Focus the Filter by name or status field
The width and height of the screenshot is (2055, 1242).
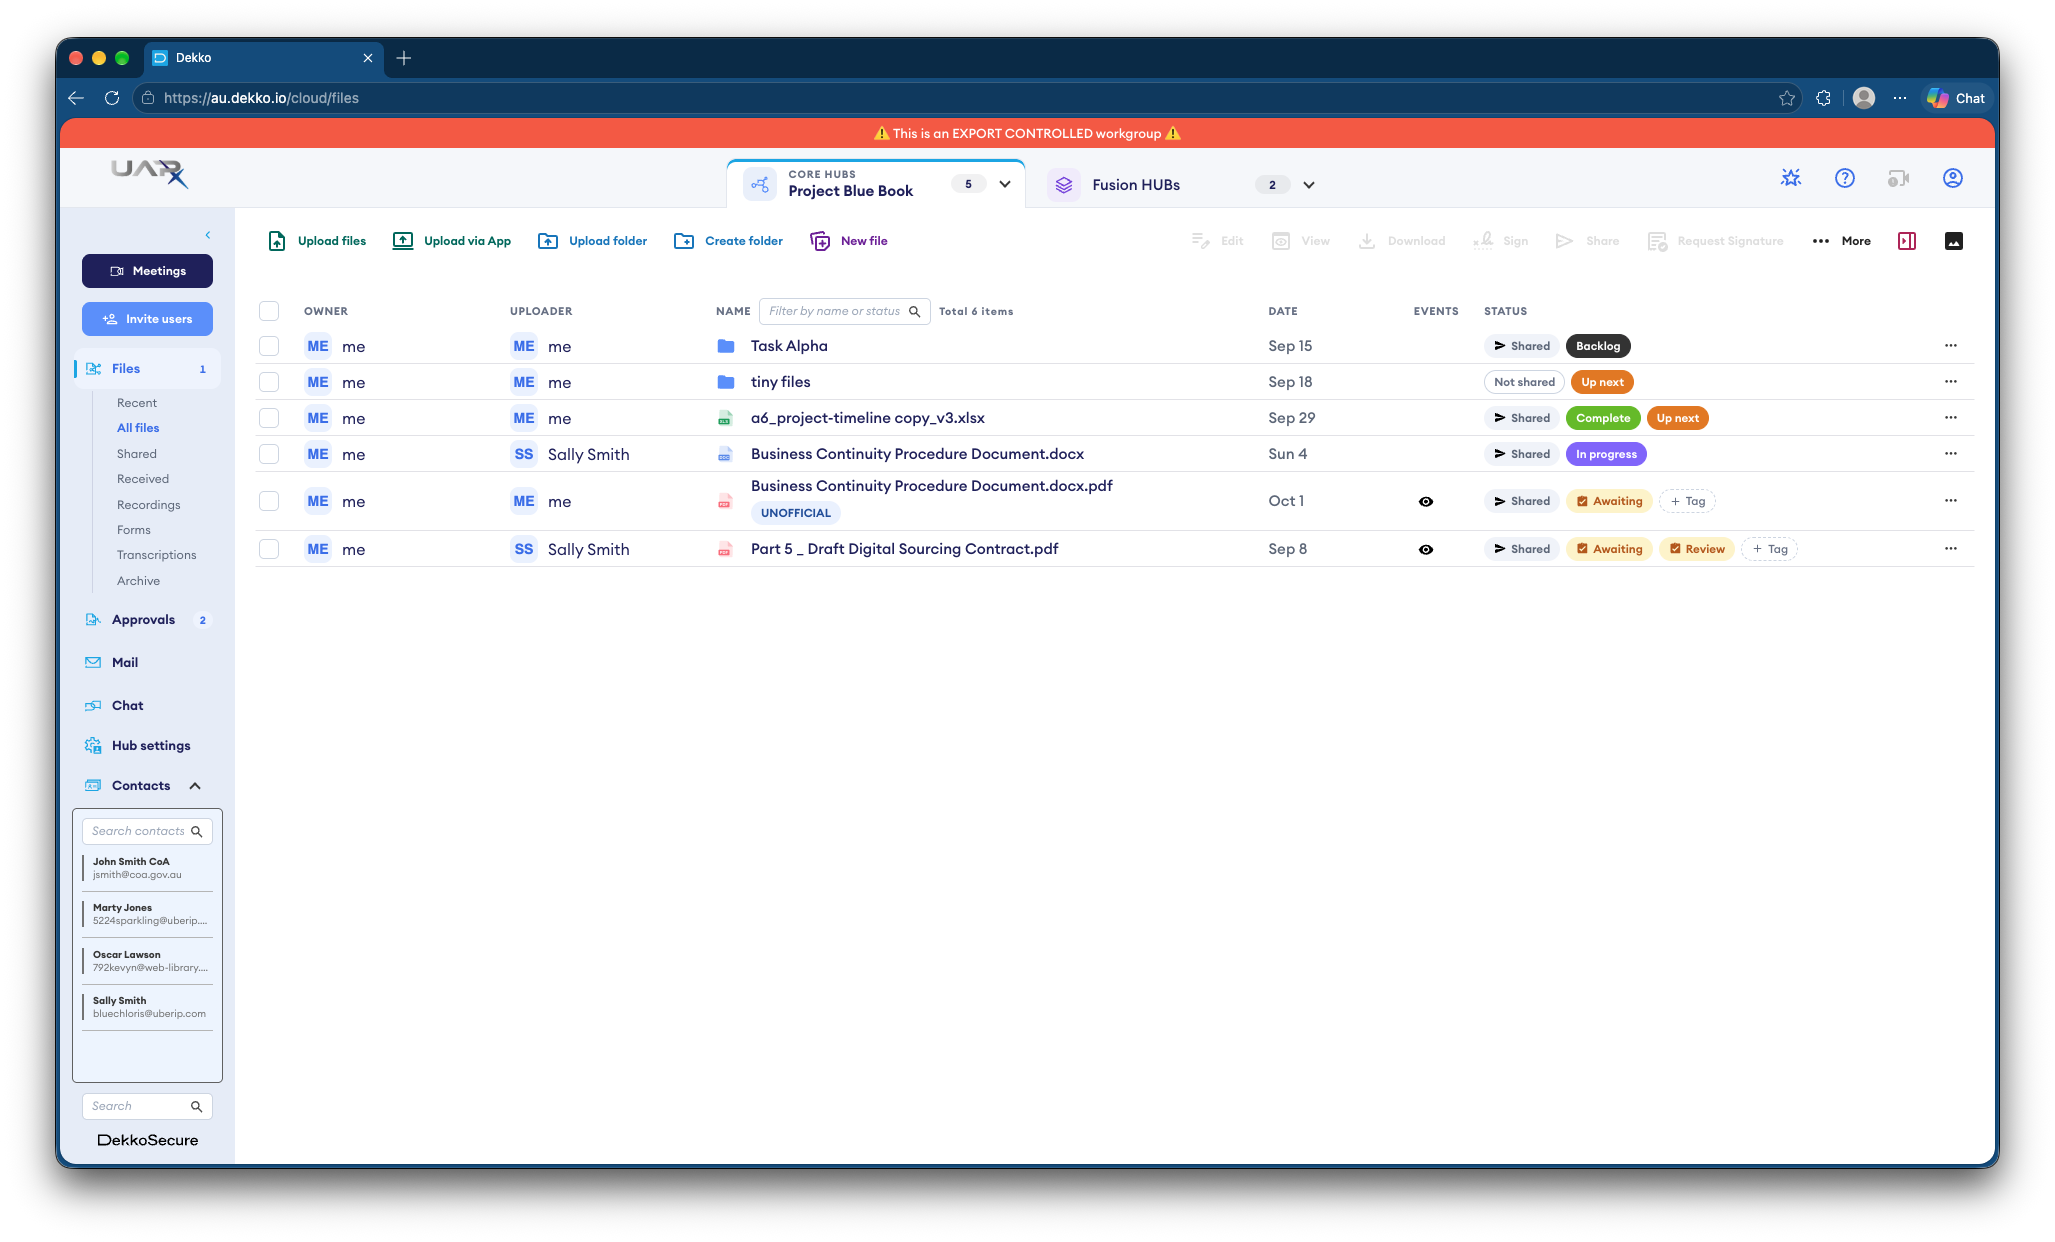(844, 311)
